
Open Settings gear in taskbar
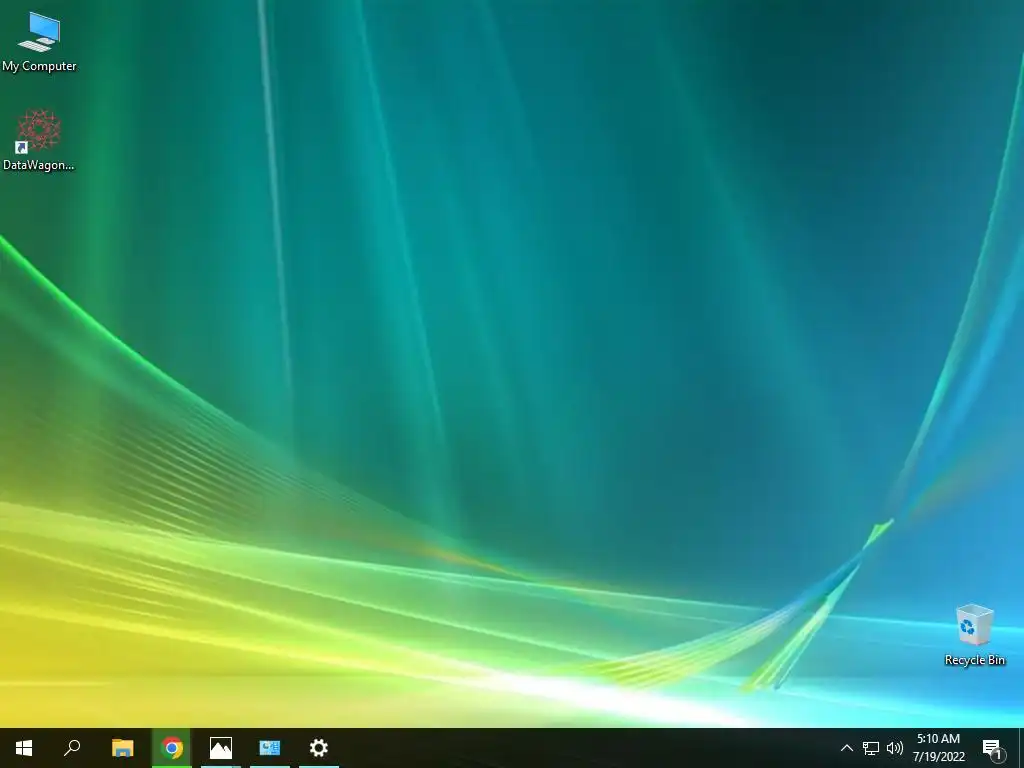coord(319,748)
